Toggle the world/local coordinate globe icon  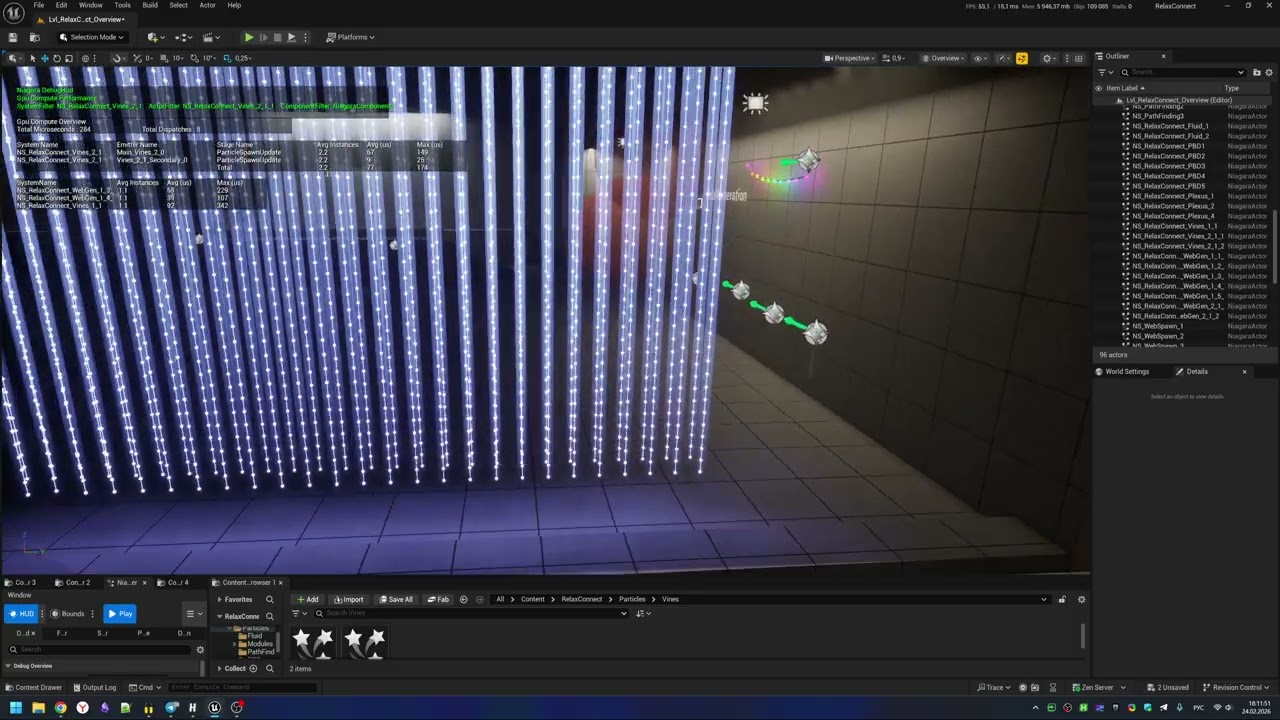click(85, 58)
